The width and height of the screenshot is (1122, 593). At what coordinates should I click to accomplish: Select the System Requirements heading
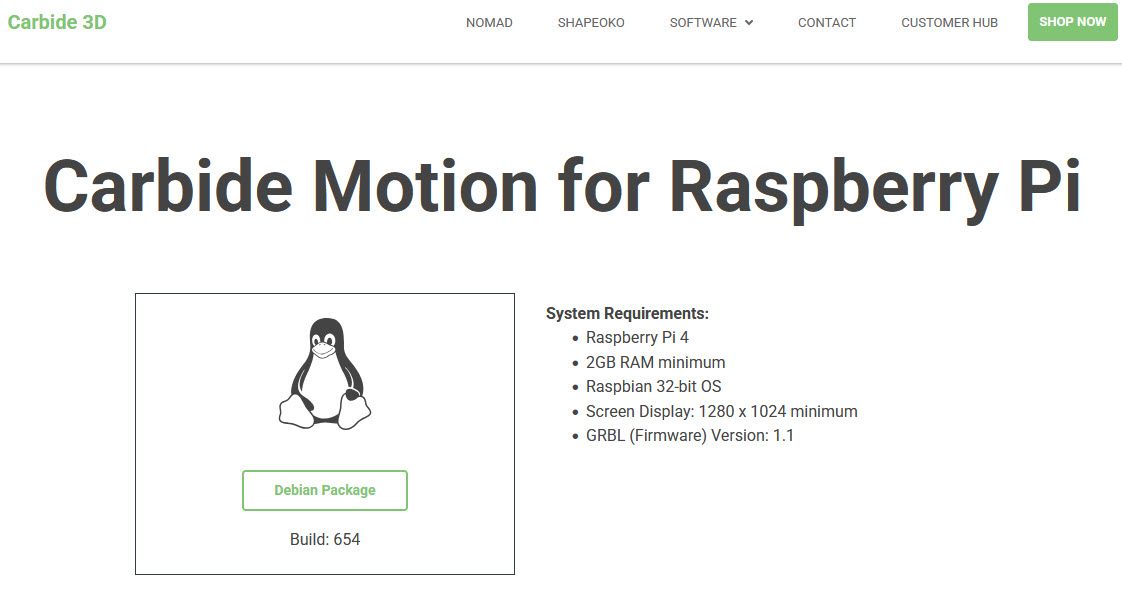pos(627,313)
